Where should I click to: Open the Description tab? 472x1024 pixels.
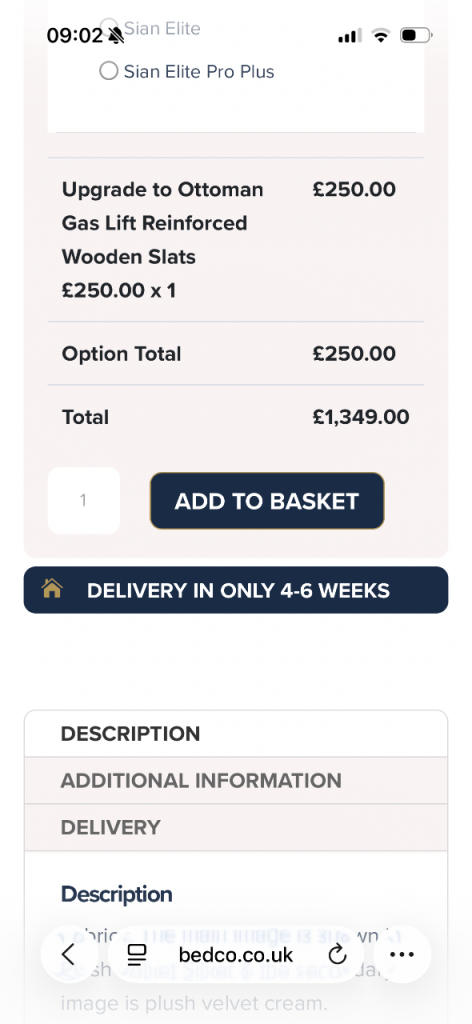(x=236, y=733)
